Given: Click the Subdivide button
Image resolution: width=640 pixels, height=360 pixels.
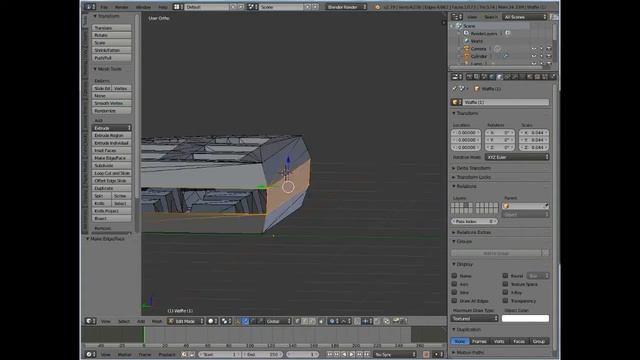Looking at the screenshot, I should (x=111, y=165).
